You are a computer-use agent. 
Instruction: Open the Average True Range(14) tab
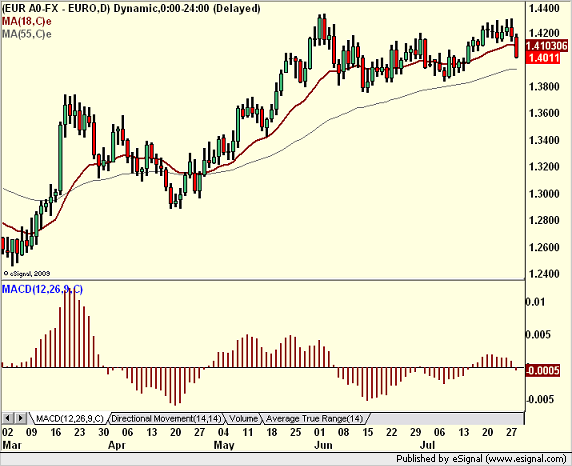pyautogui.click(x=314, y=419)
